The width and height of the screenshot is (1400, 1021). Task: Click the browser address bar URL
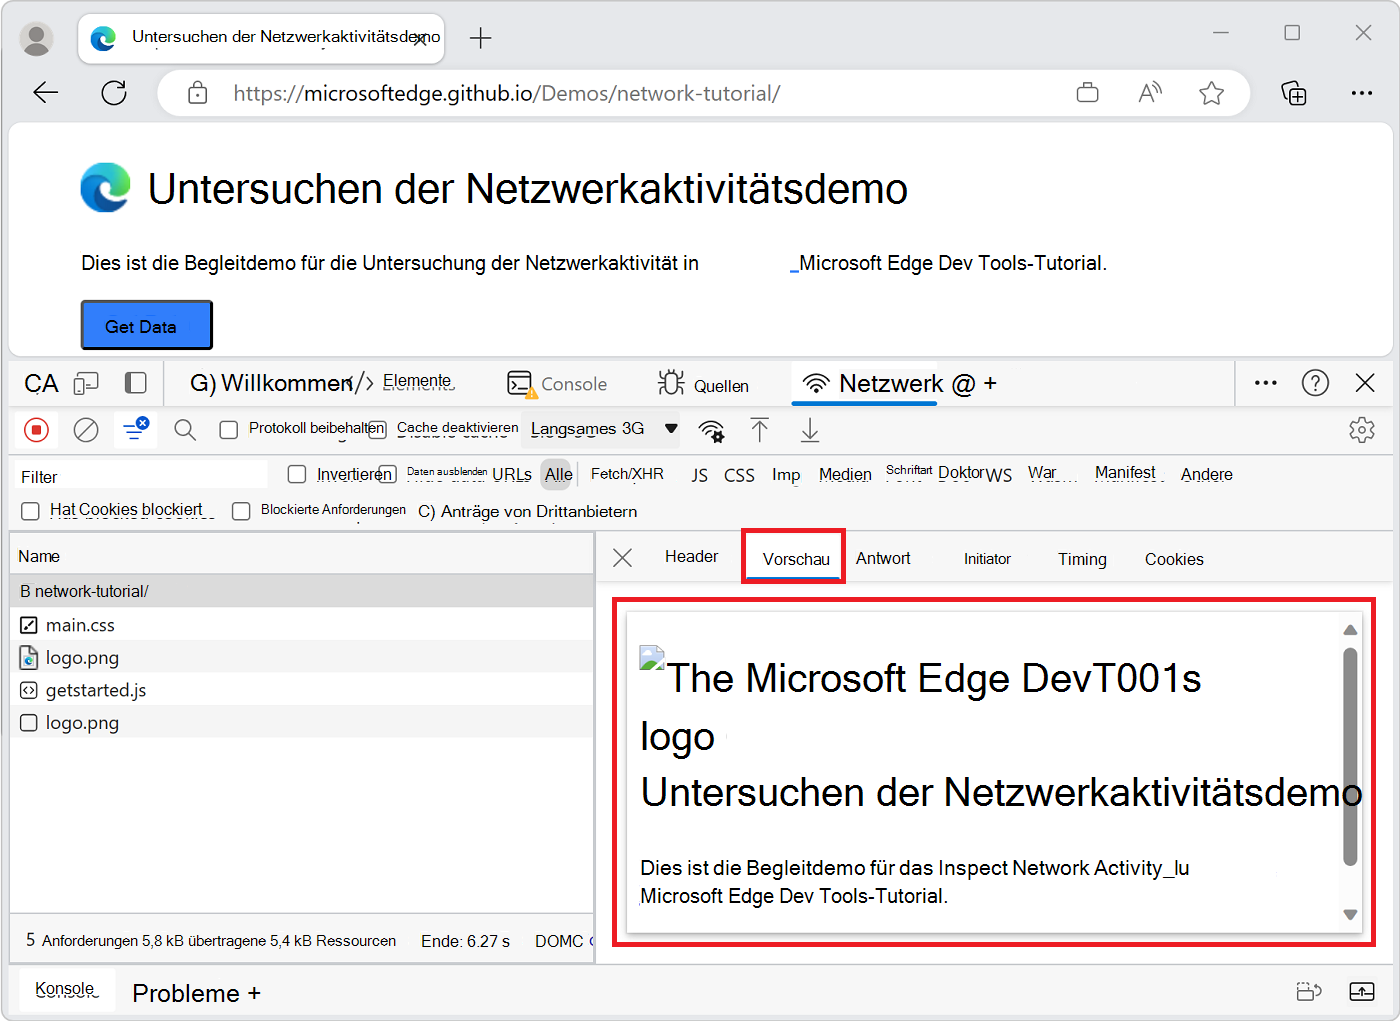coord(506,93)
